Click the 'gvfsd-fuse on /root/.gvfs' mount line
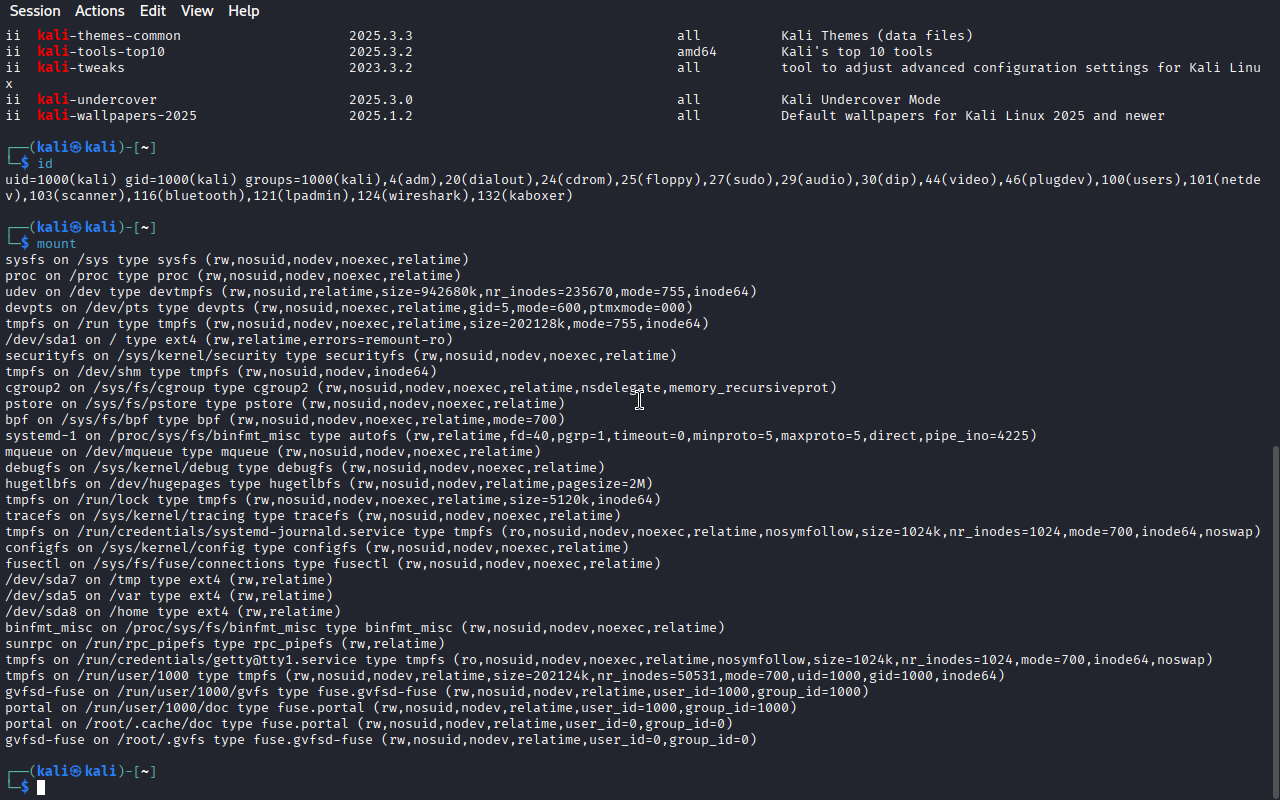This screenshot has height=800, width=1280. click(x=380, y=740)
